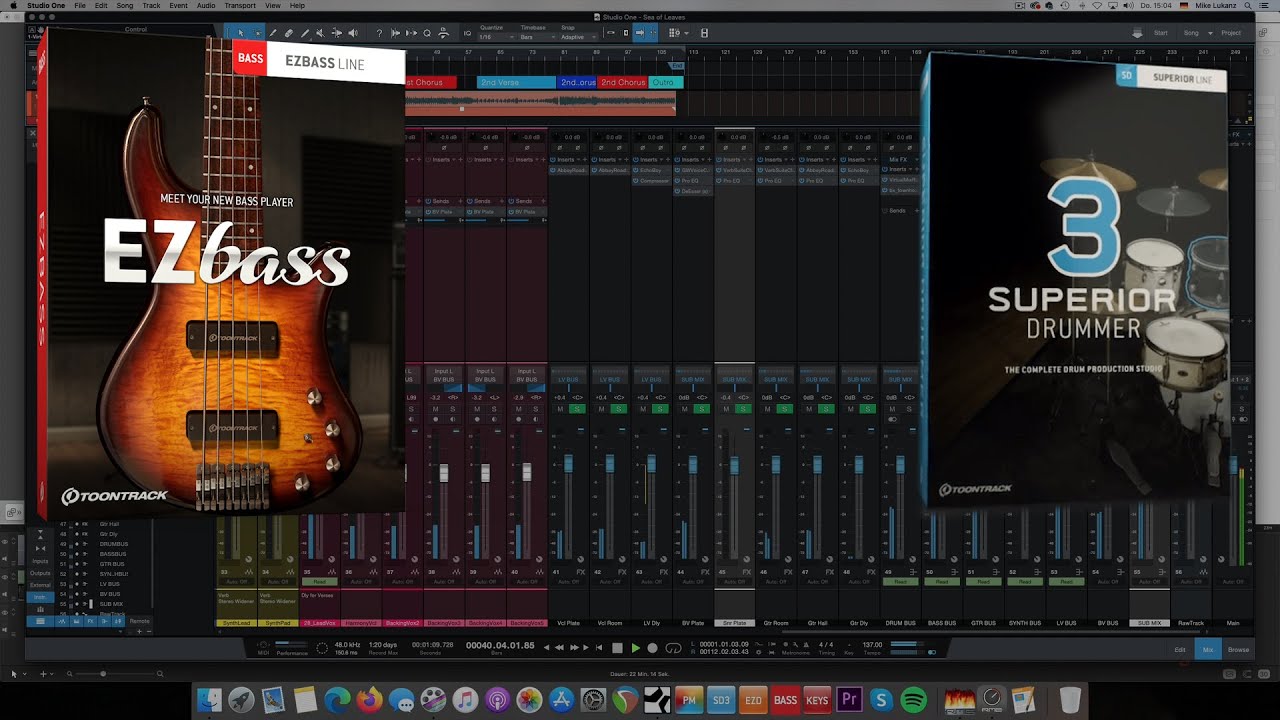Toggle the Loop transport button

tap(674, 648)
